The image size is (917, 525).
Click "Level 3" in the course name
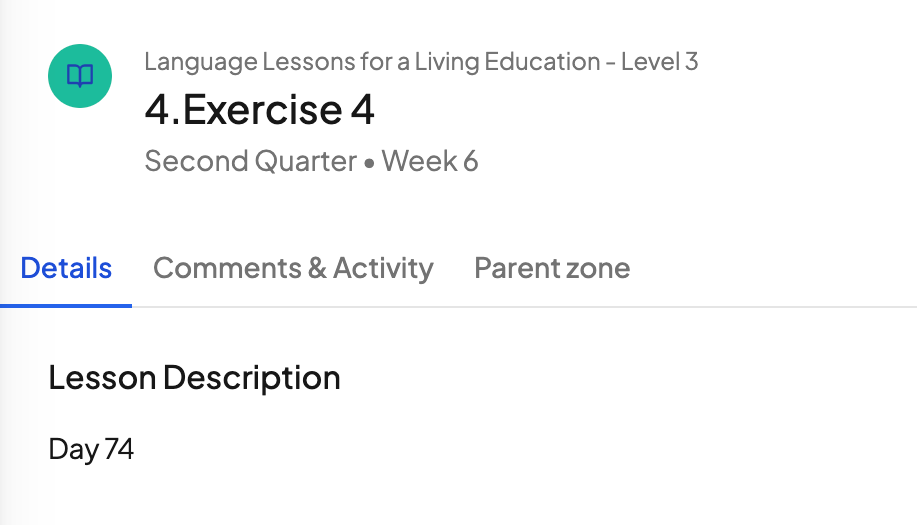660,62
